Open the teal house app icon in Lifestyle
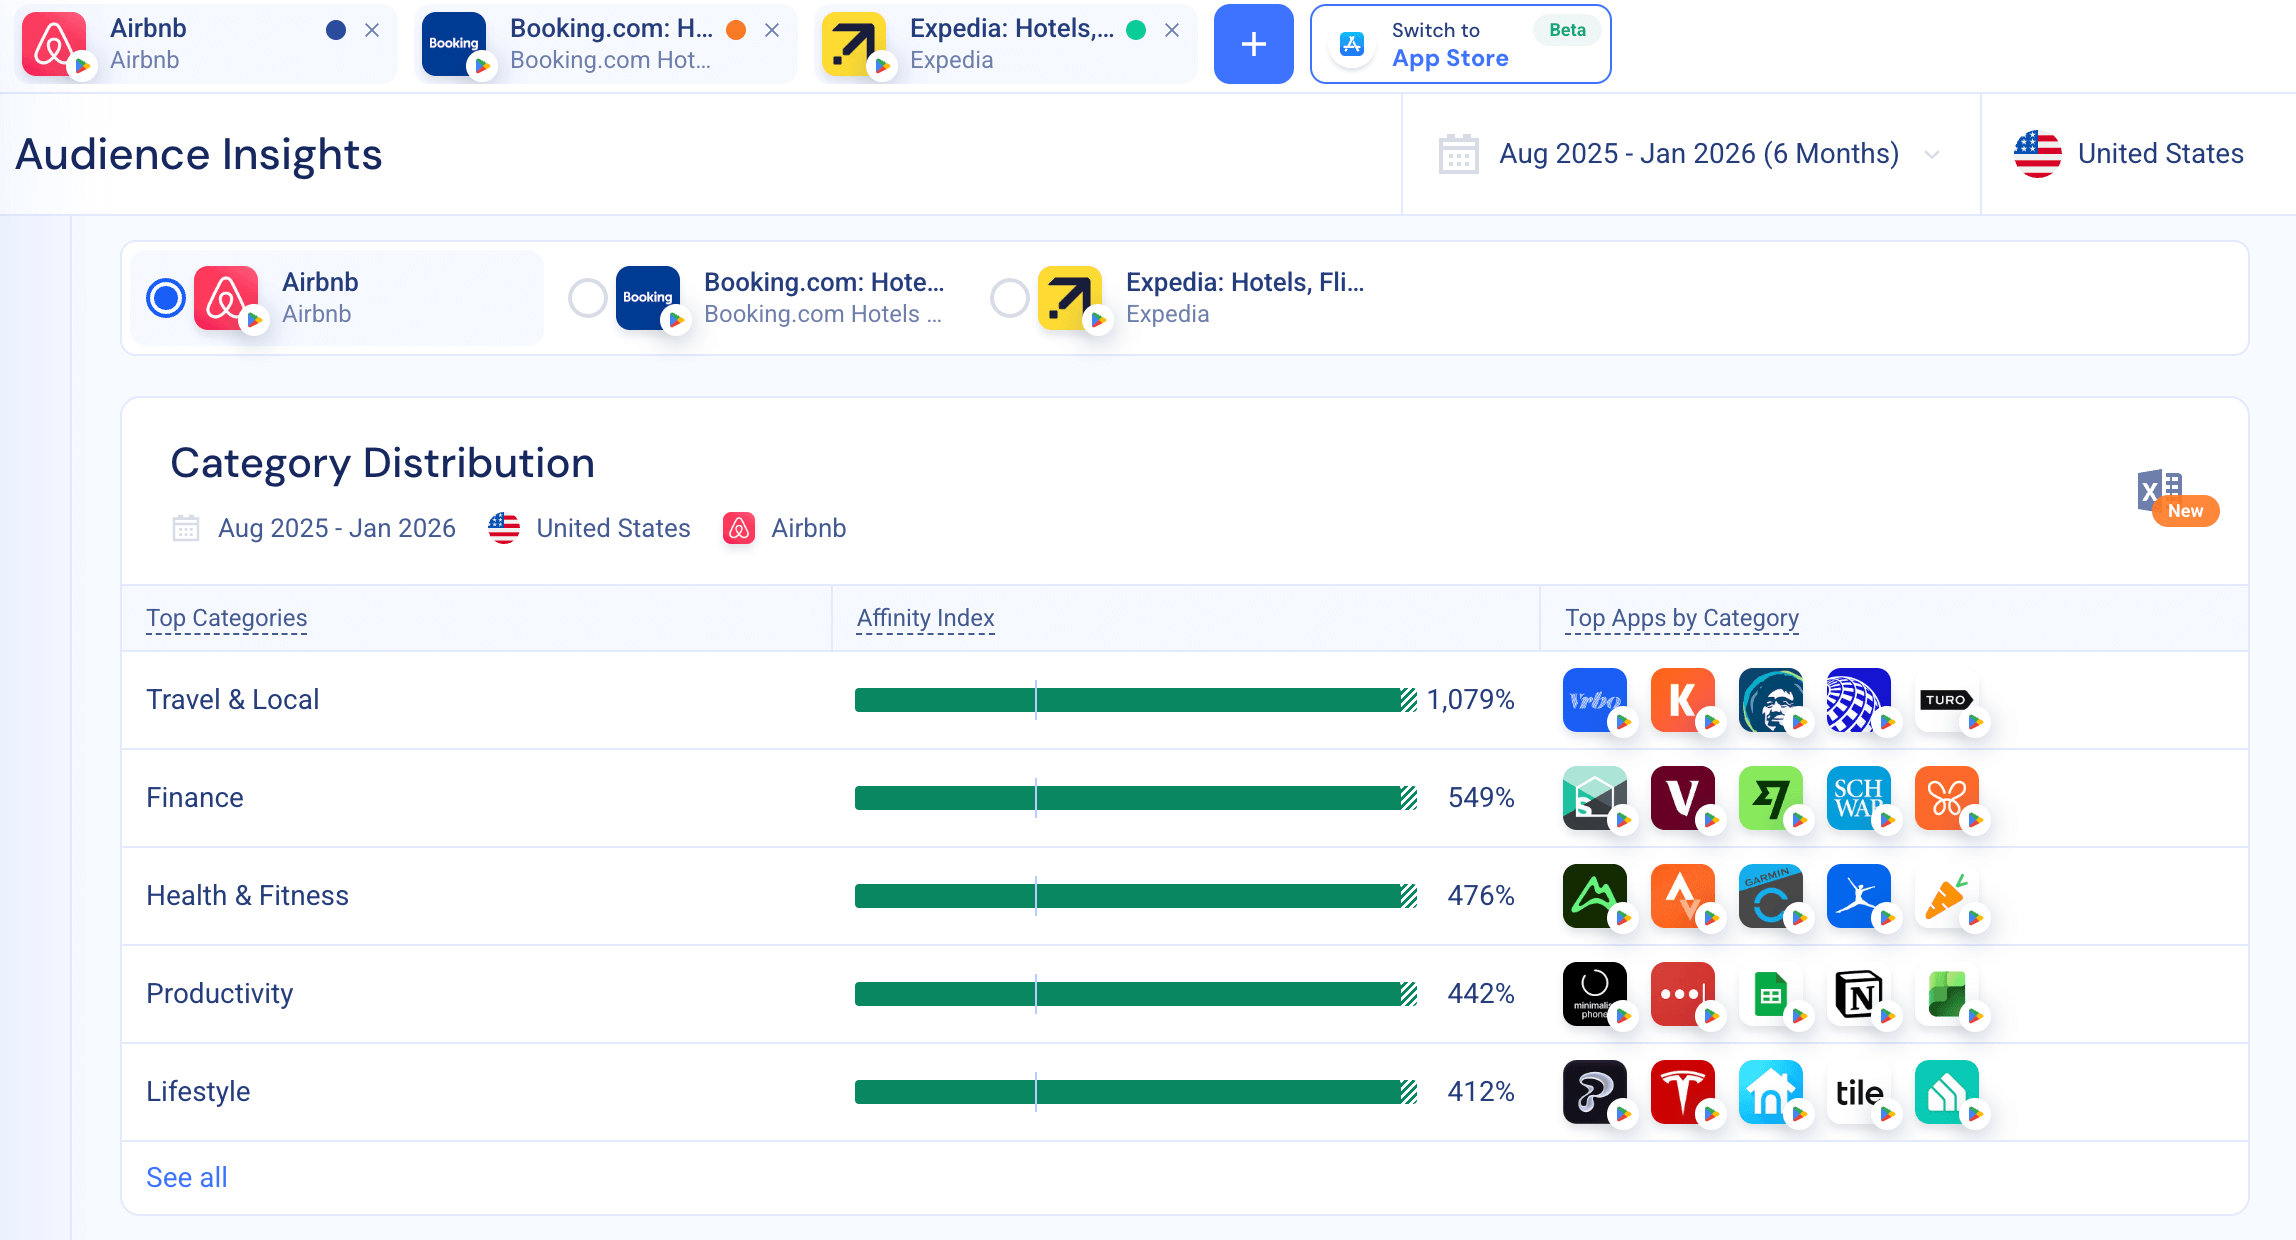2296x1240 pixels. 1946,1092
